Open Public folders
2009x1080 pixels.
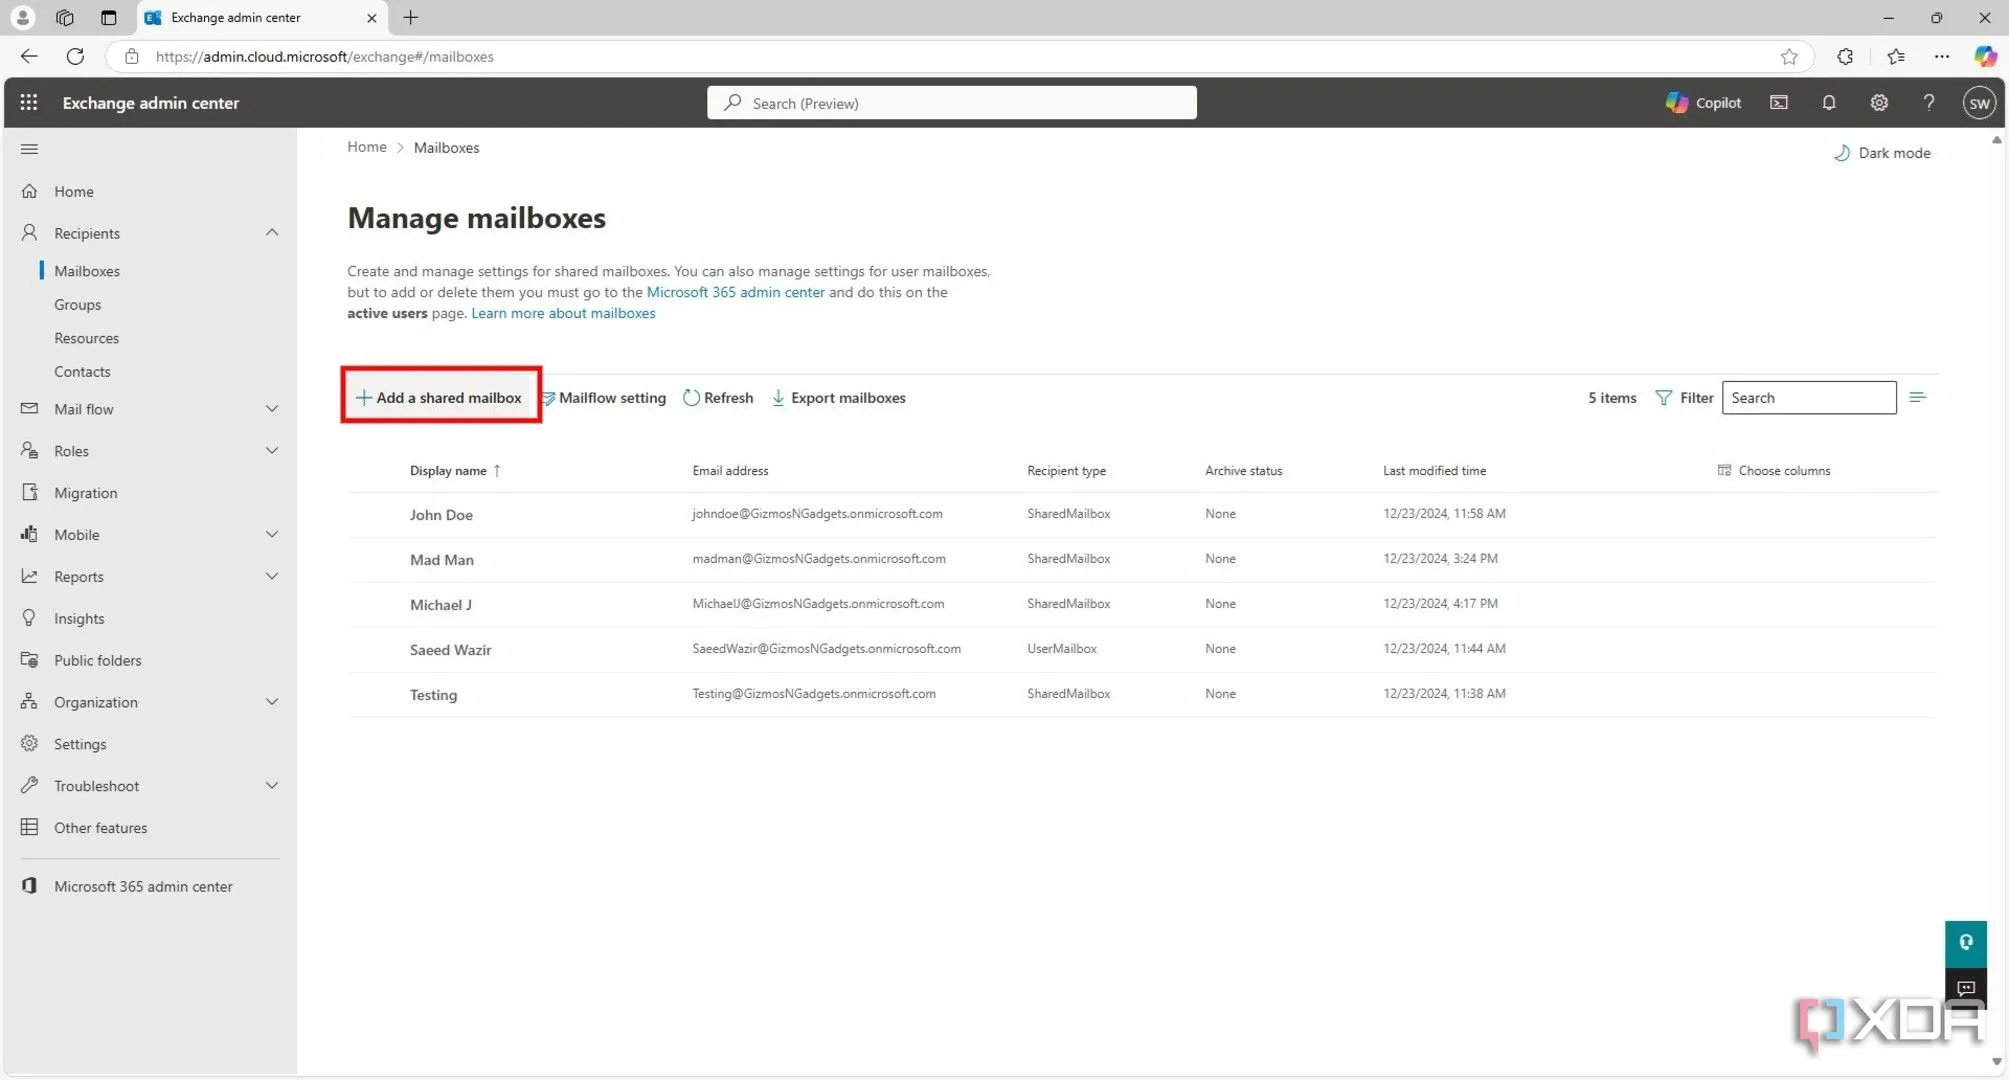(x=97, y=661)
